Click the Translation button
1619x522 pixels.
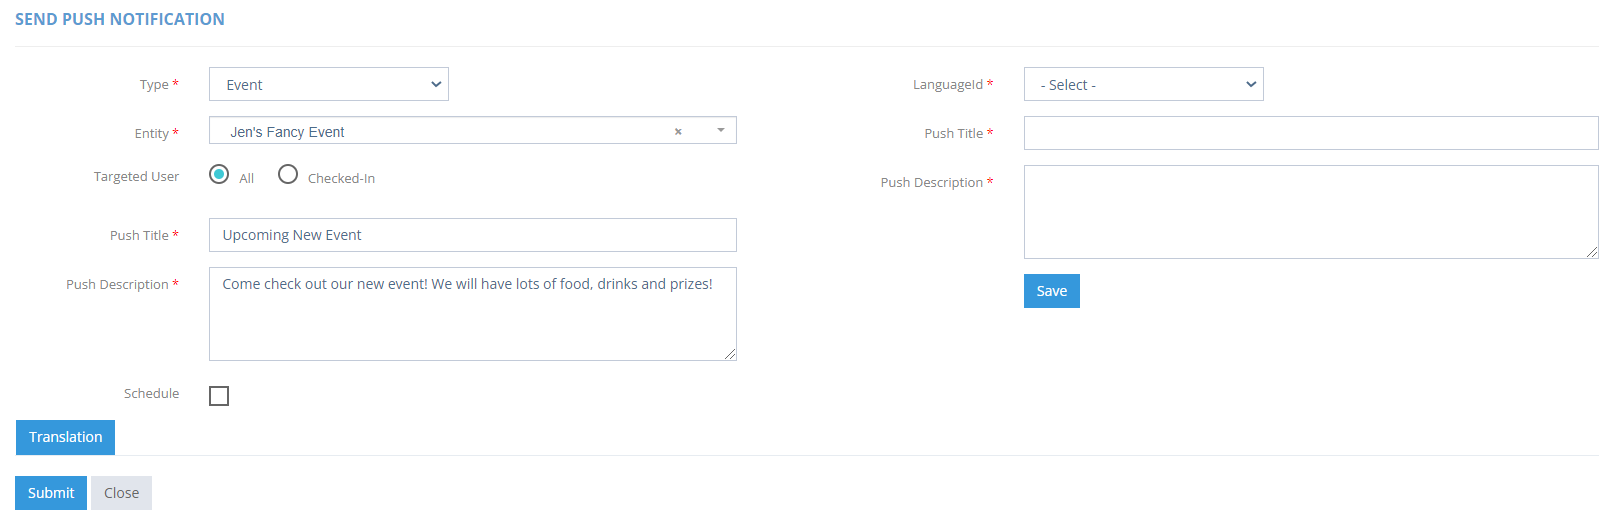pyautogui.click(x=65, y=437)
